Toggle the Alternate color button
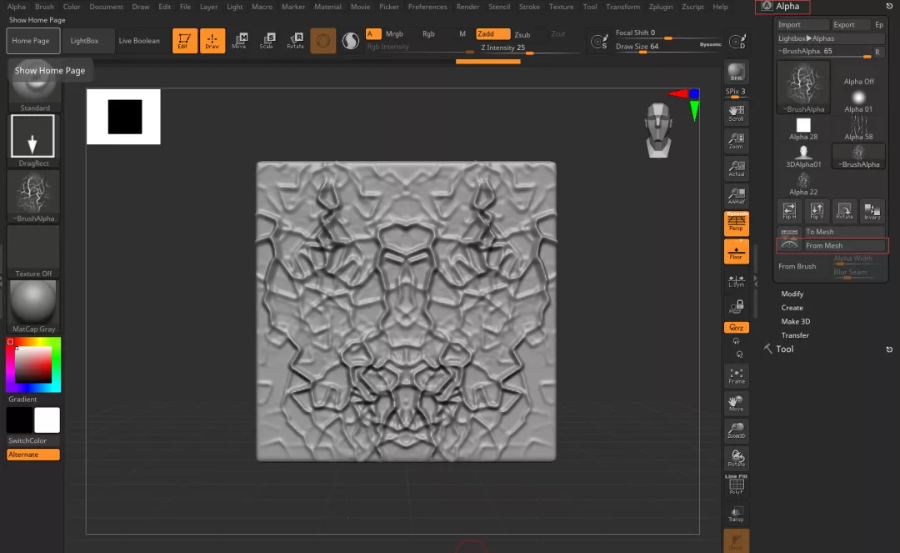Image resolution: width=900 pixels, height=553 pixels. (33, 454)
